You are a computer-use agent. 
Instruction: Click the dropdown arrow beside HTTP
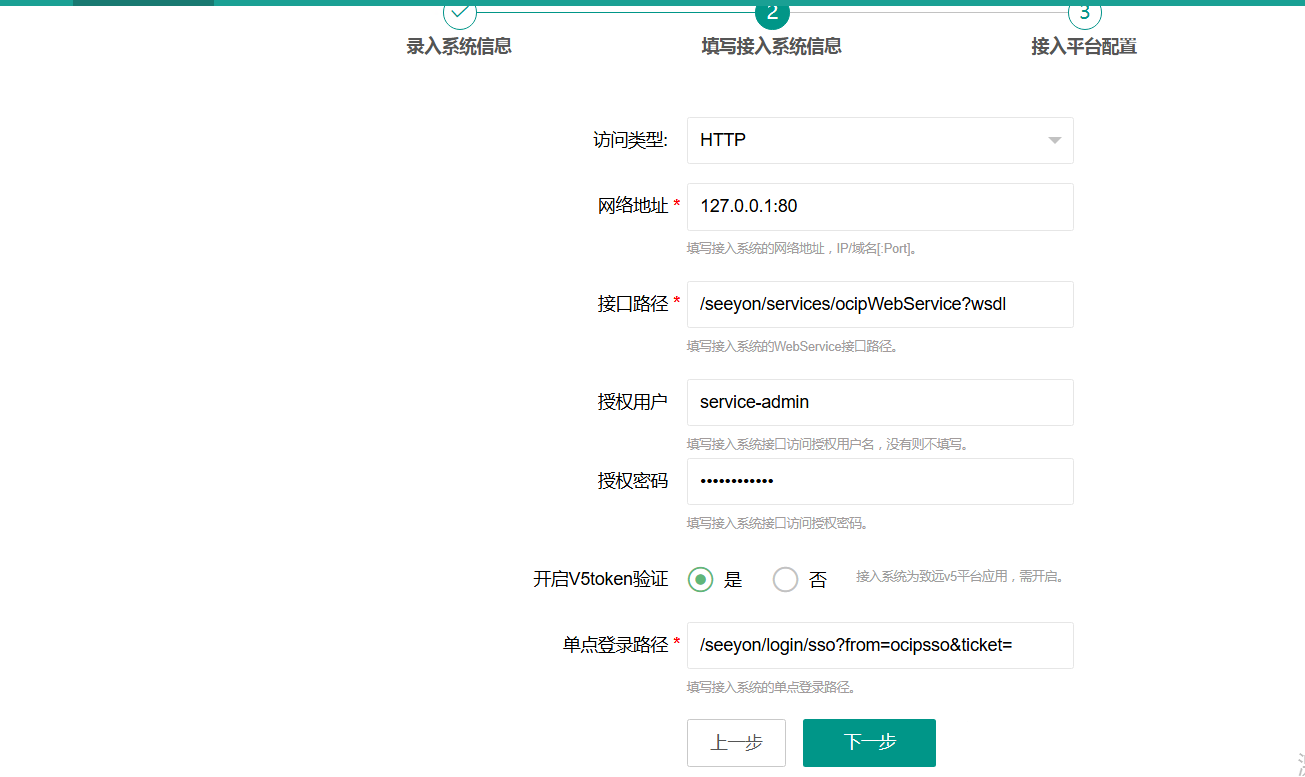click(x=1054, y=140)
